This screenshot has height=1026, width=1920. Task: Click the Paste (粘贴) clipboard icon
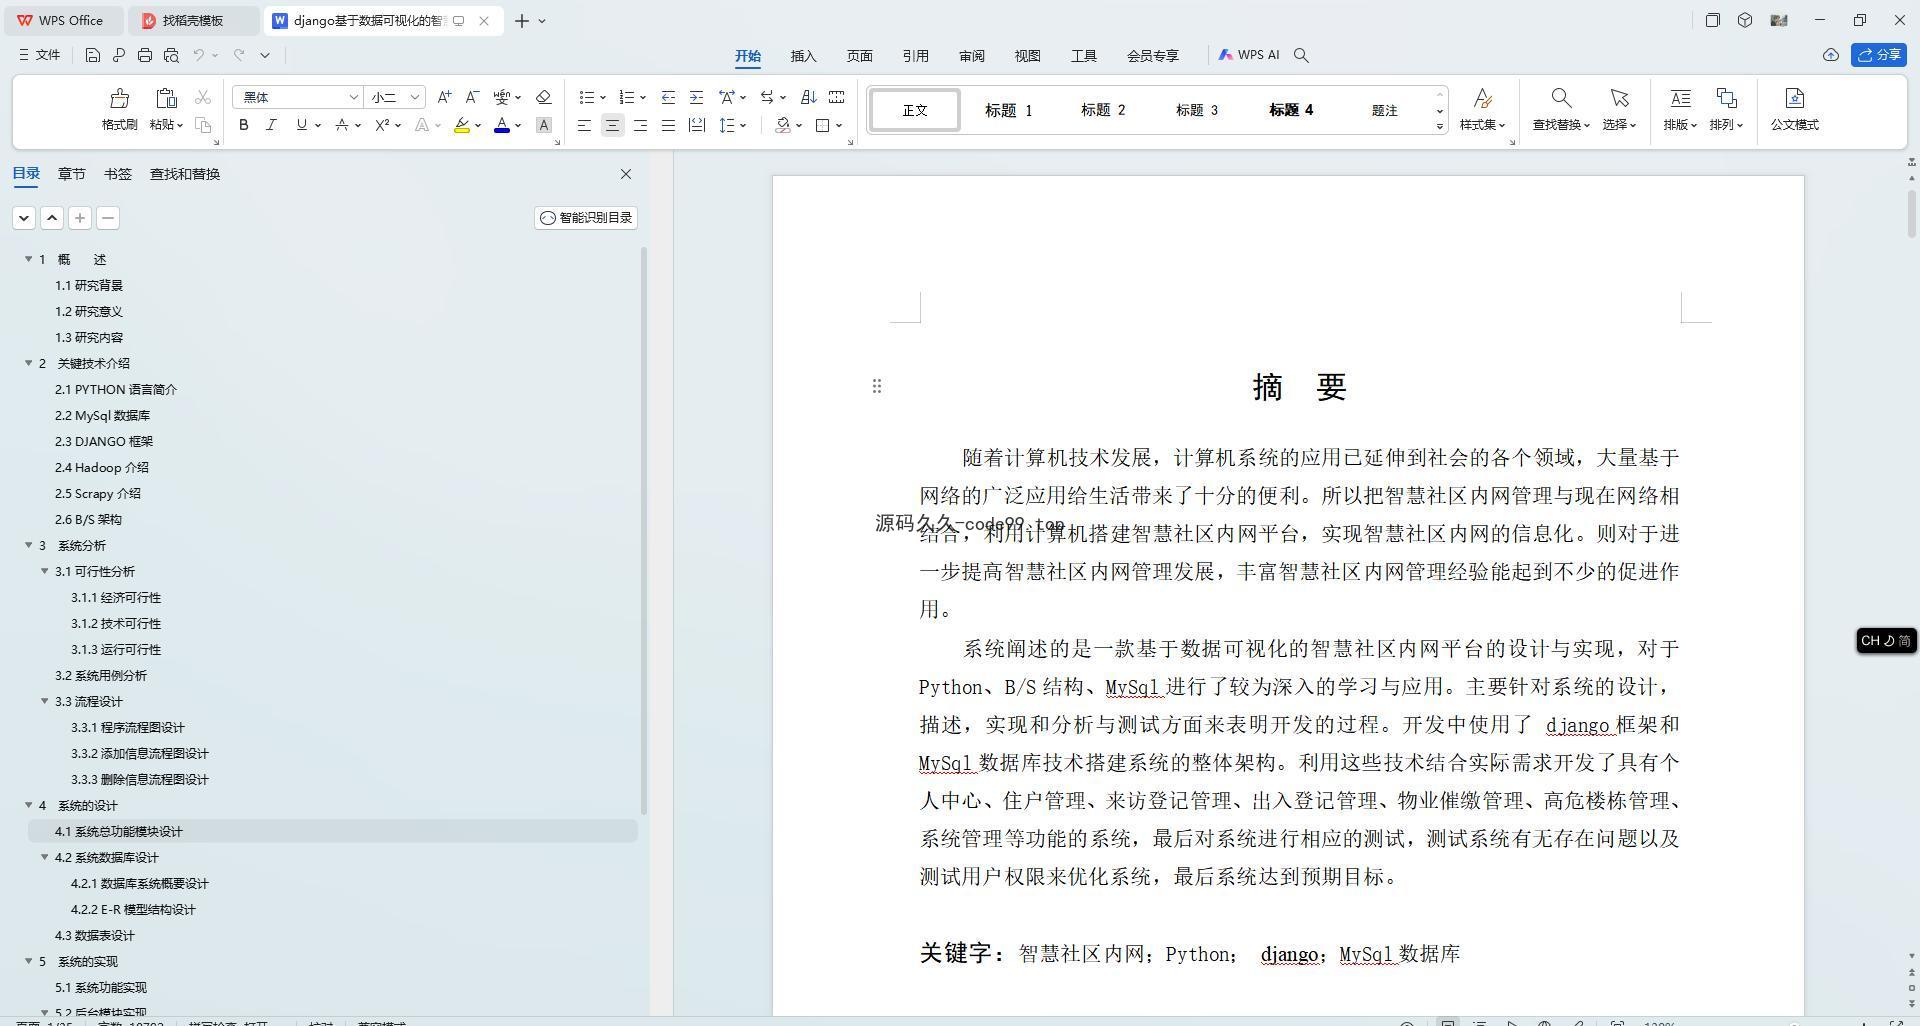click(166, 98)
